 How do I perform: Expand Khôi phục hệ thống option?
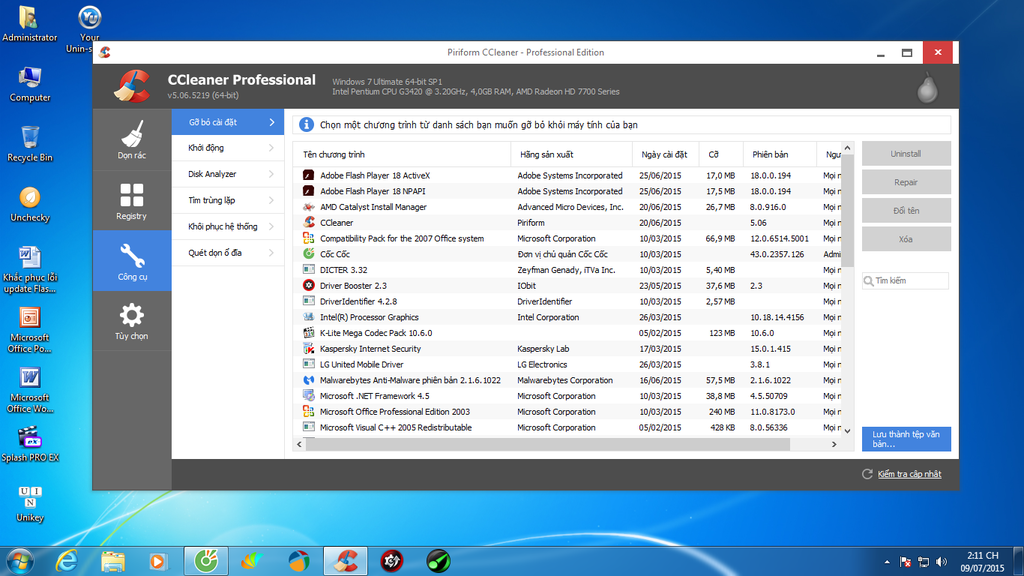pos(227,227)
